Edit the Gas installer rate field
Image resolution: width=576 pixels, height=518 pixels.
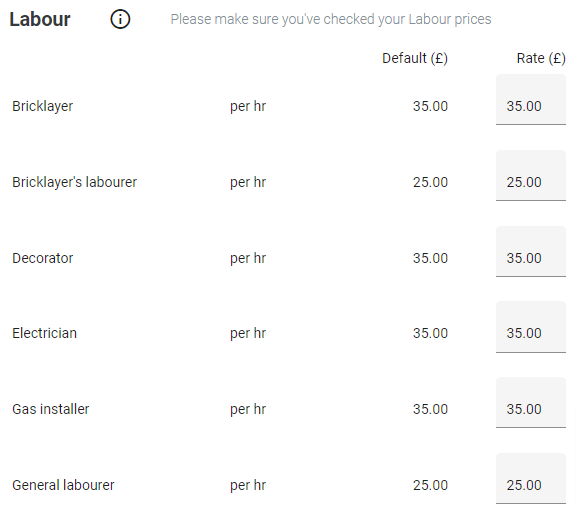pos(531,403)
